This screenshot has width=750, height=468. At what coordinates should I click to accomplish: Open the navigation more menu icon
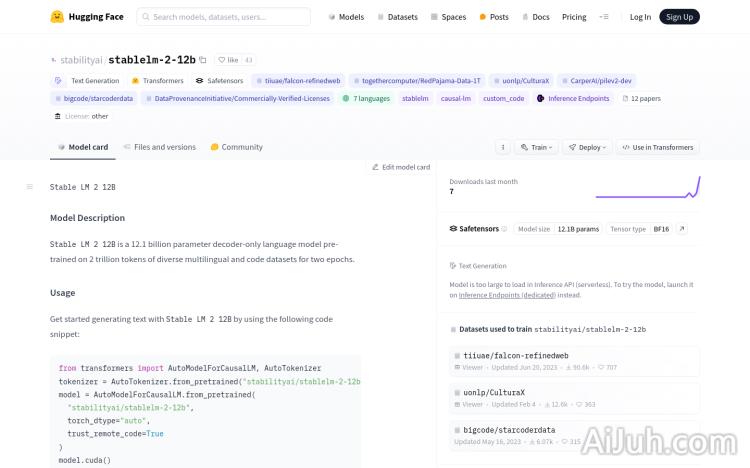[603, 17]
